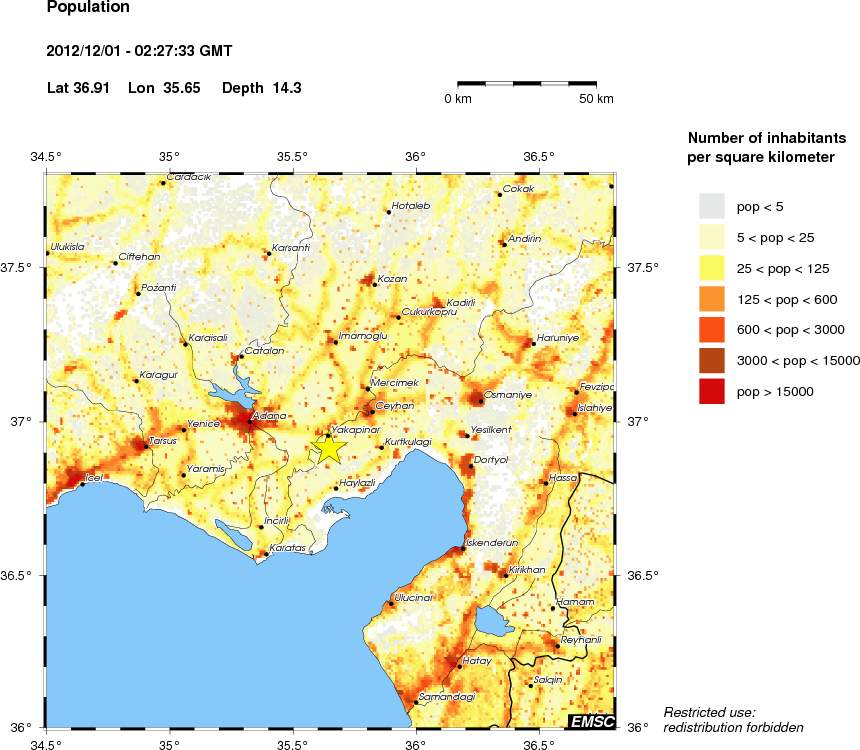Pick the '125 < pop < 600' orange swatch
860x750 pixels.
pyautogui.click(x=712, y=299)
